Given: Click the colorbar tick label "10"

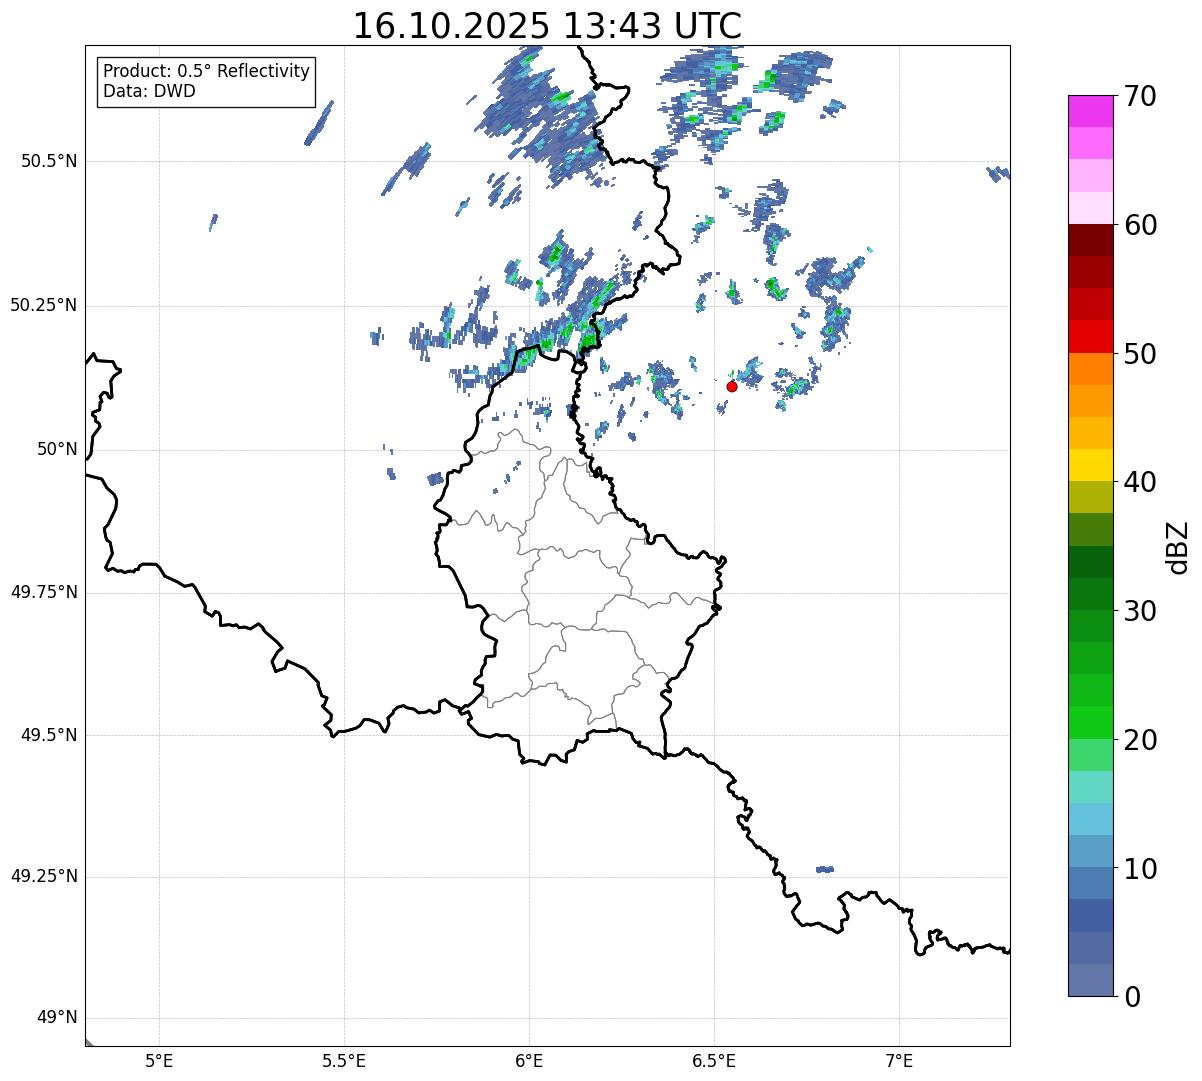Looking at the screenshot, I should (x=1140, y=868).
